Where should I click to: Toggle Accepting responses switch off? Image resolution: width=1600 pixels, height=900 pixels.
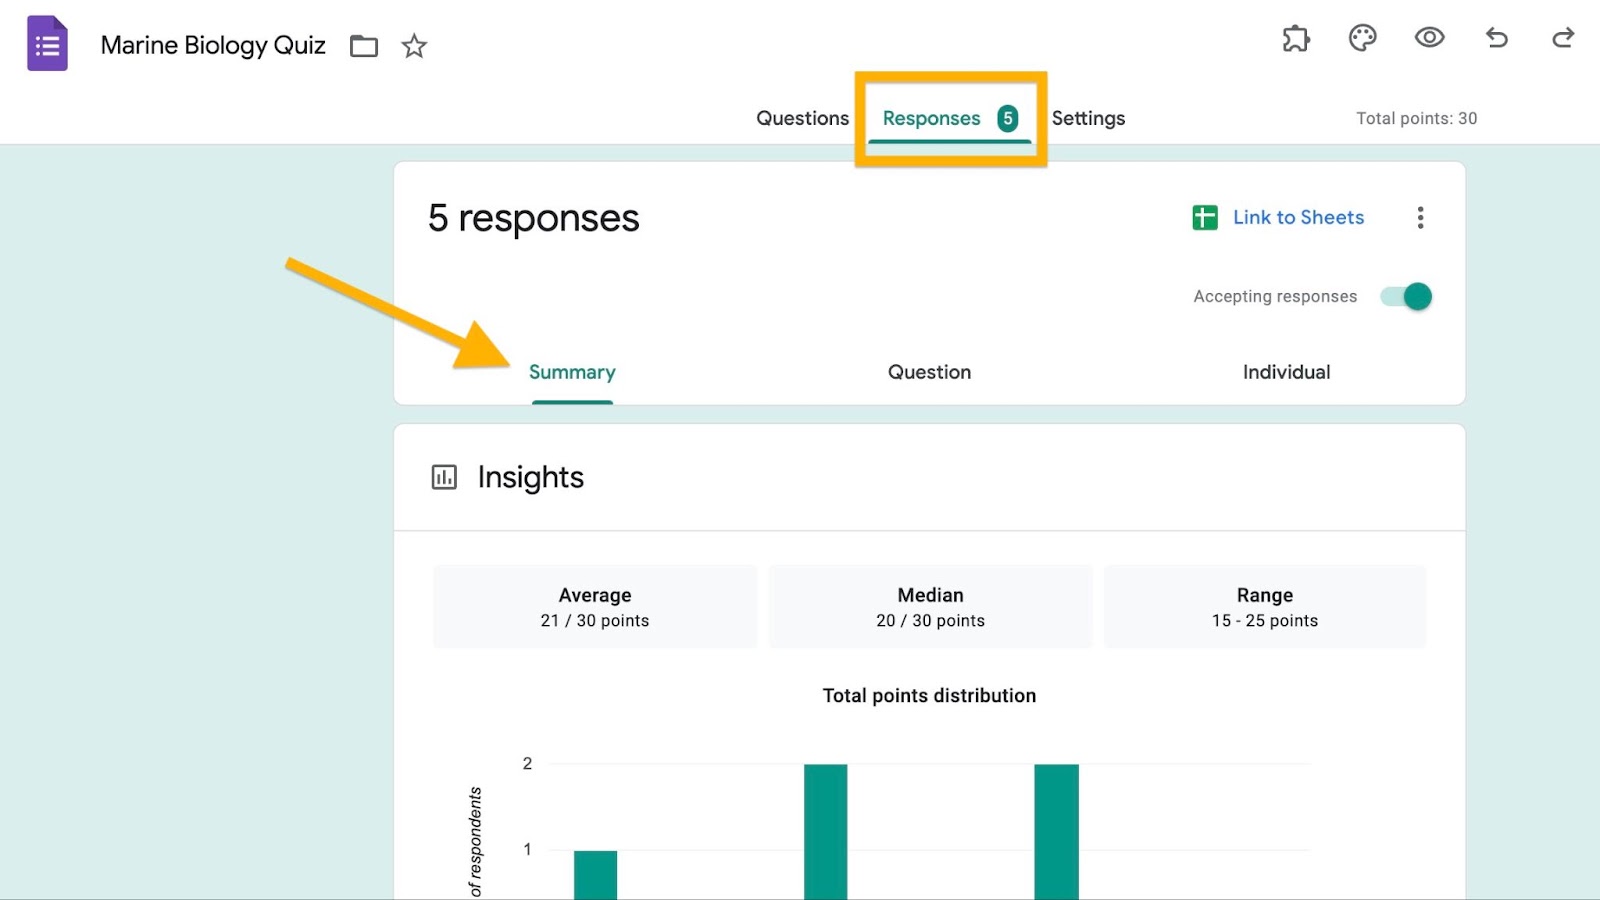point(1407,297)
